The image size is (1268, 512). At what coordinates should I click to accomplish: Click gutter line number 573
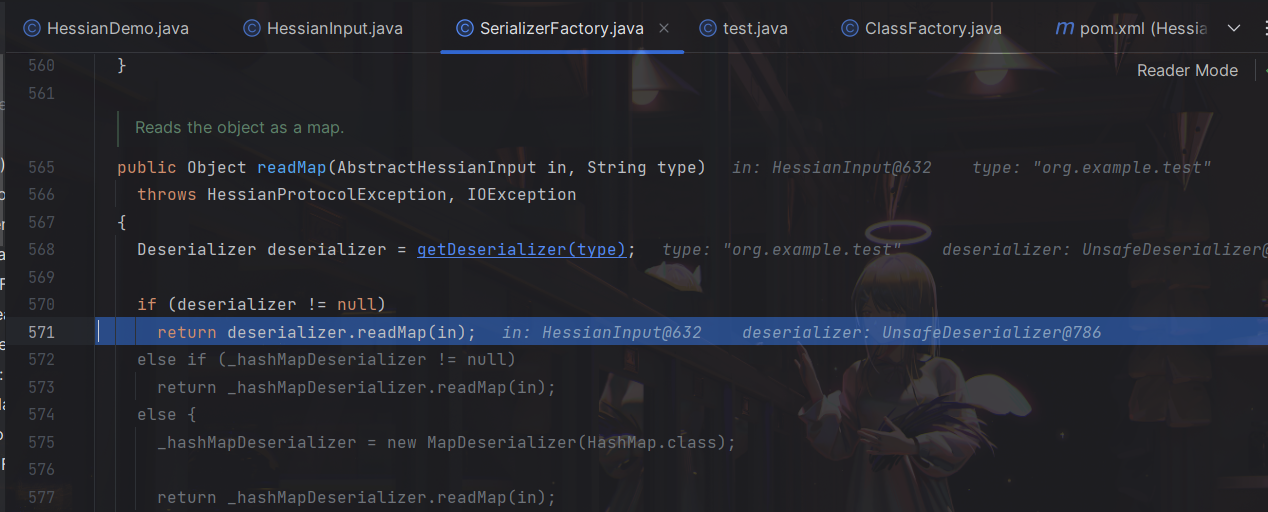point(41,387)
